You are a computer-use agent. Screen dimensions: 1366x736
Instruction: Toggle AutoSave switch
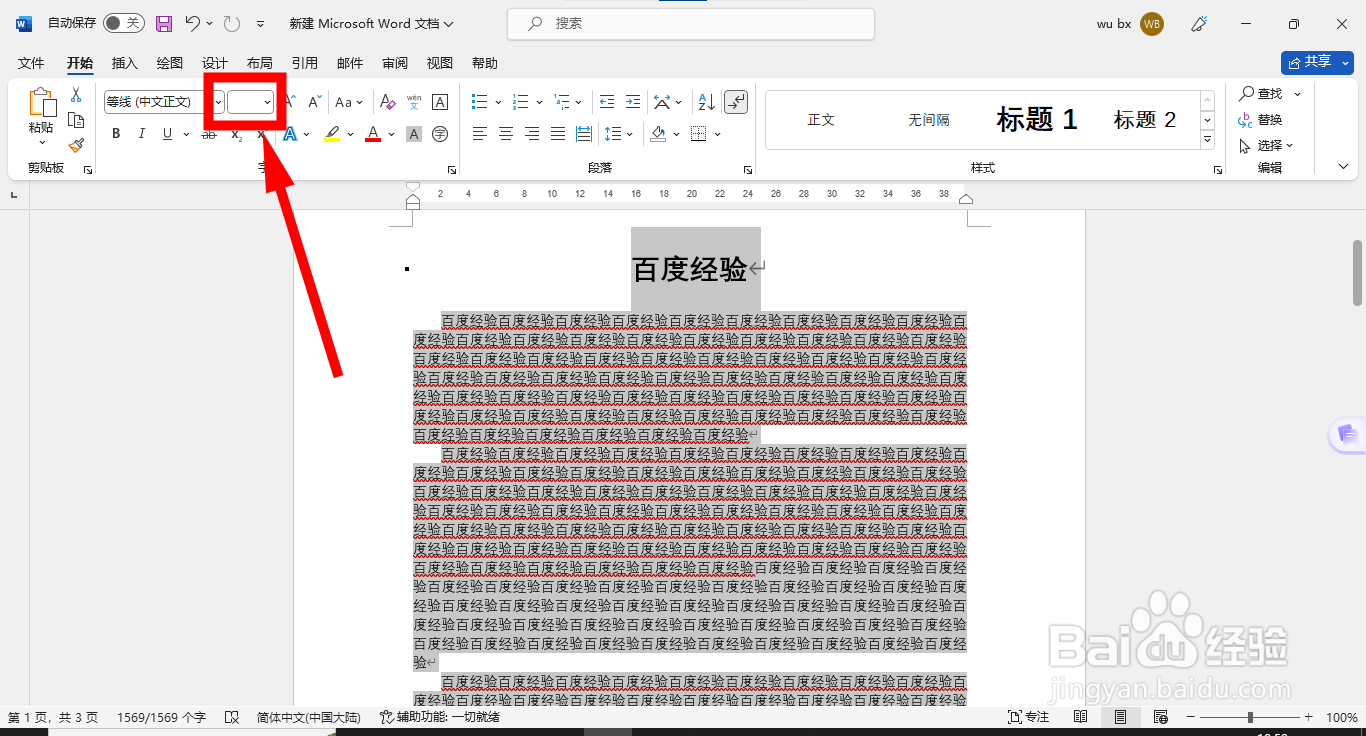coord(124,23)
